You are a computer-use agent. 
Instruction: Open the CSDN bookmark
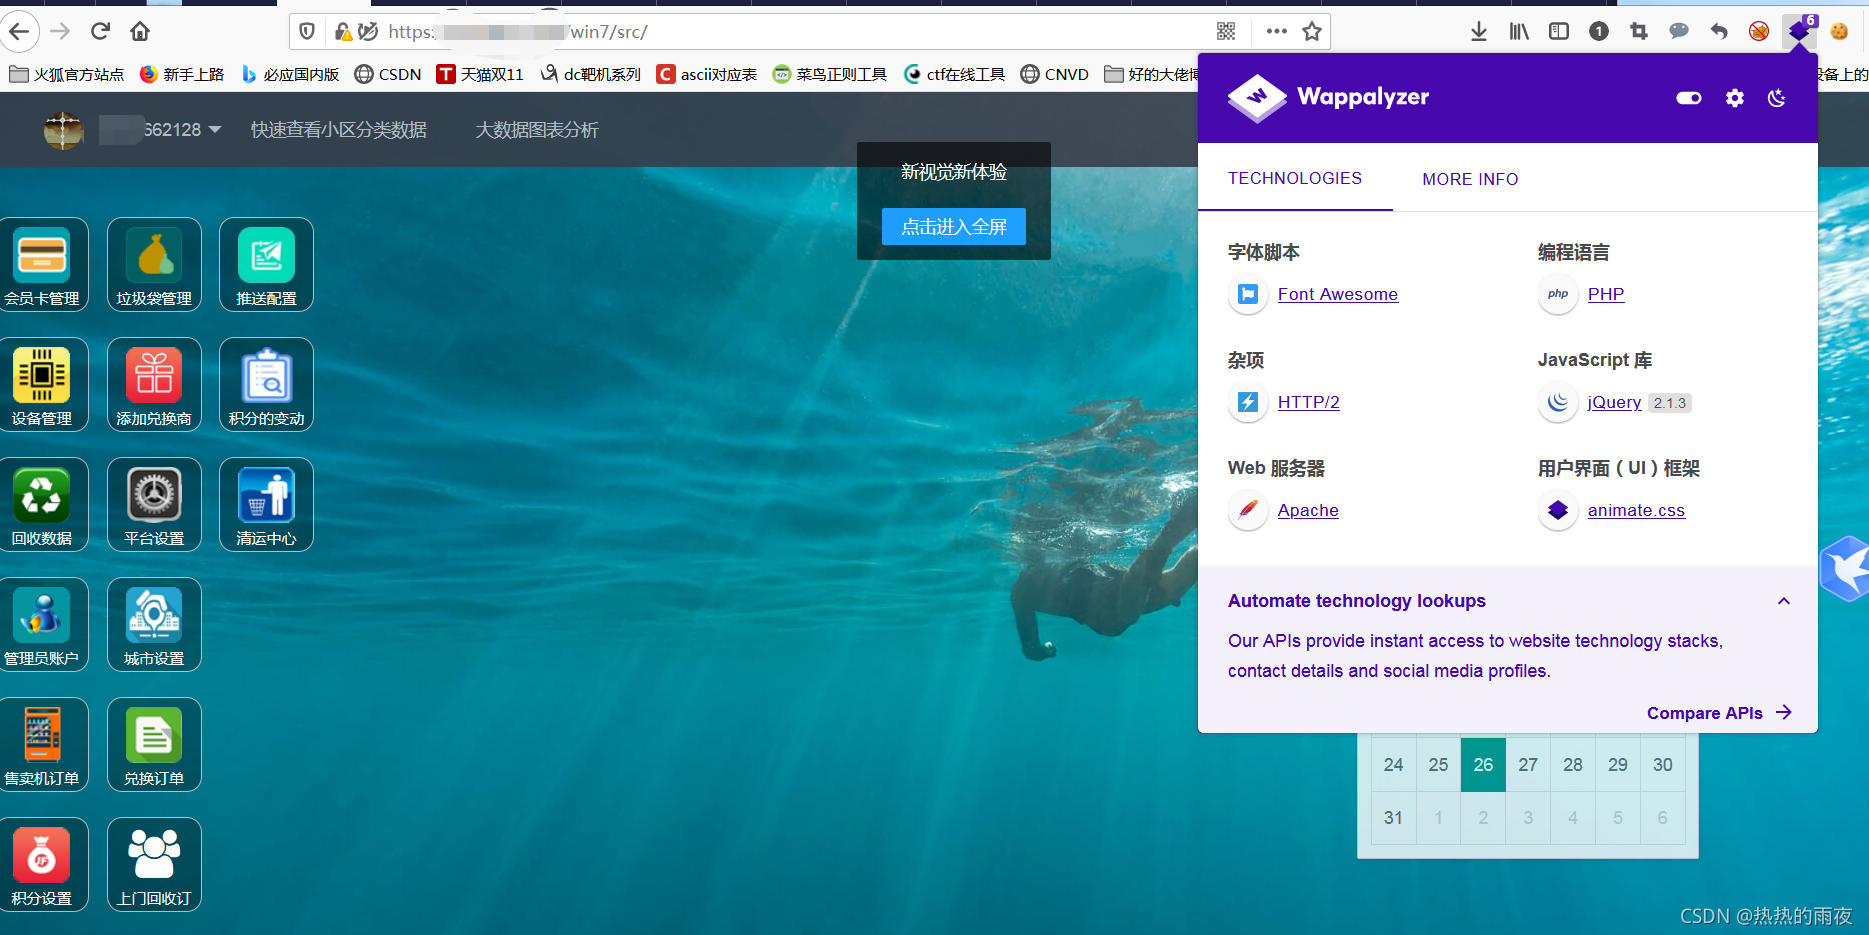pos(388,74)
